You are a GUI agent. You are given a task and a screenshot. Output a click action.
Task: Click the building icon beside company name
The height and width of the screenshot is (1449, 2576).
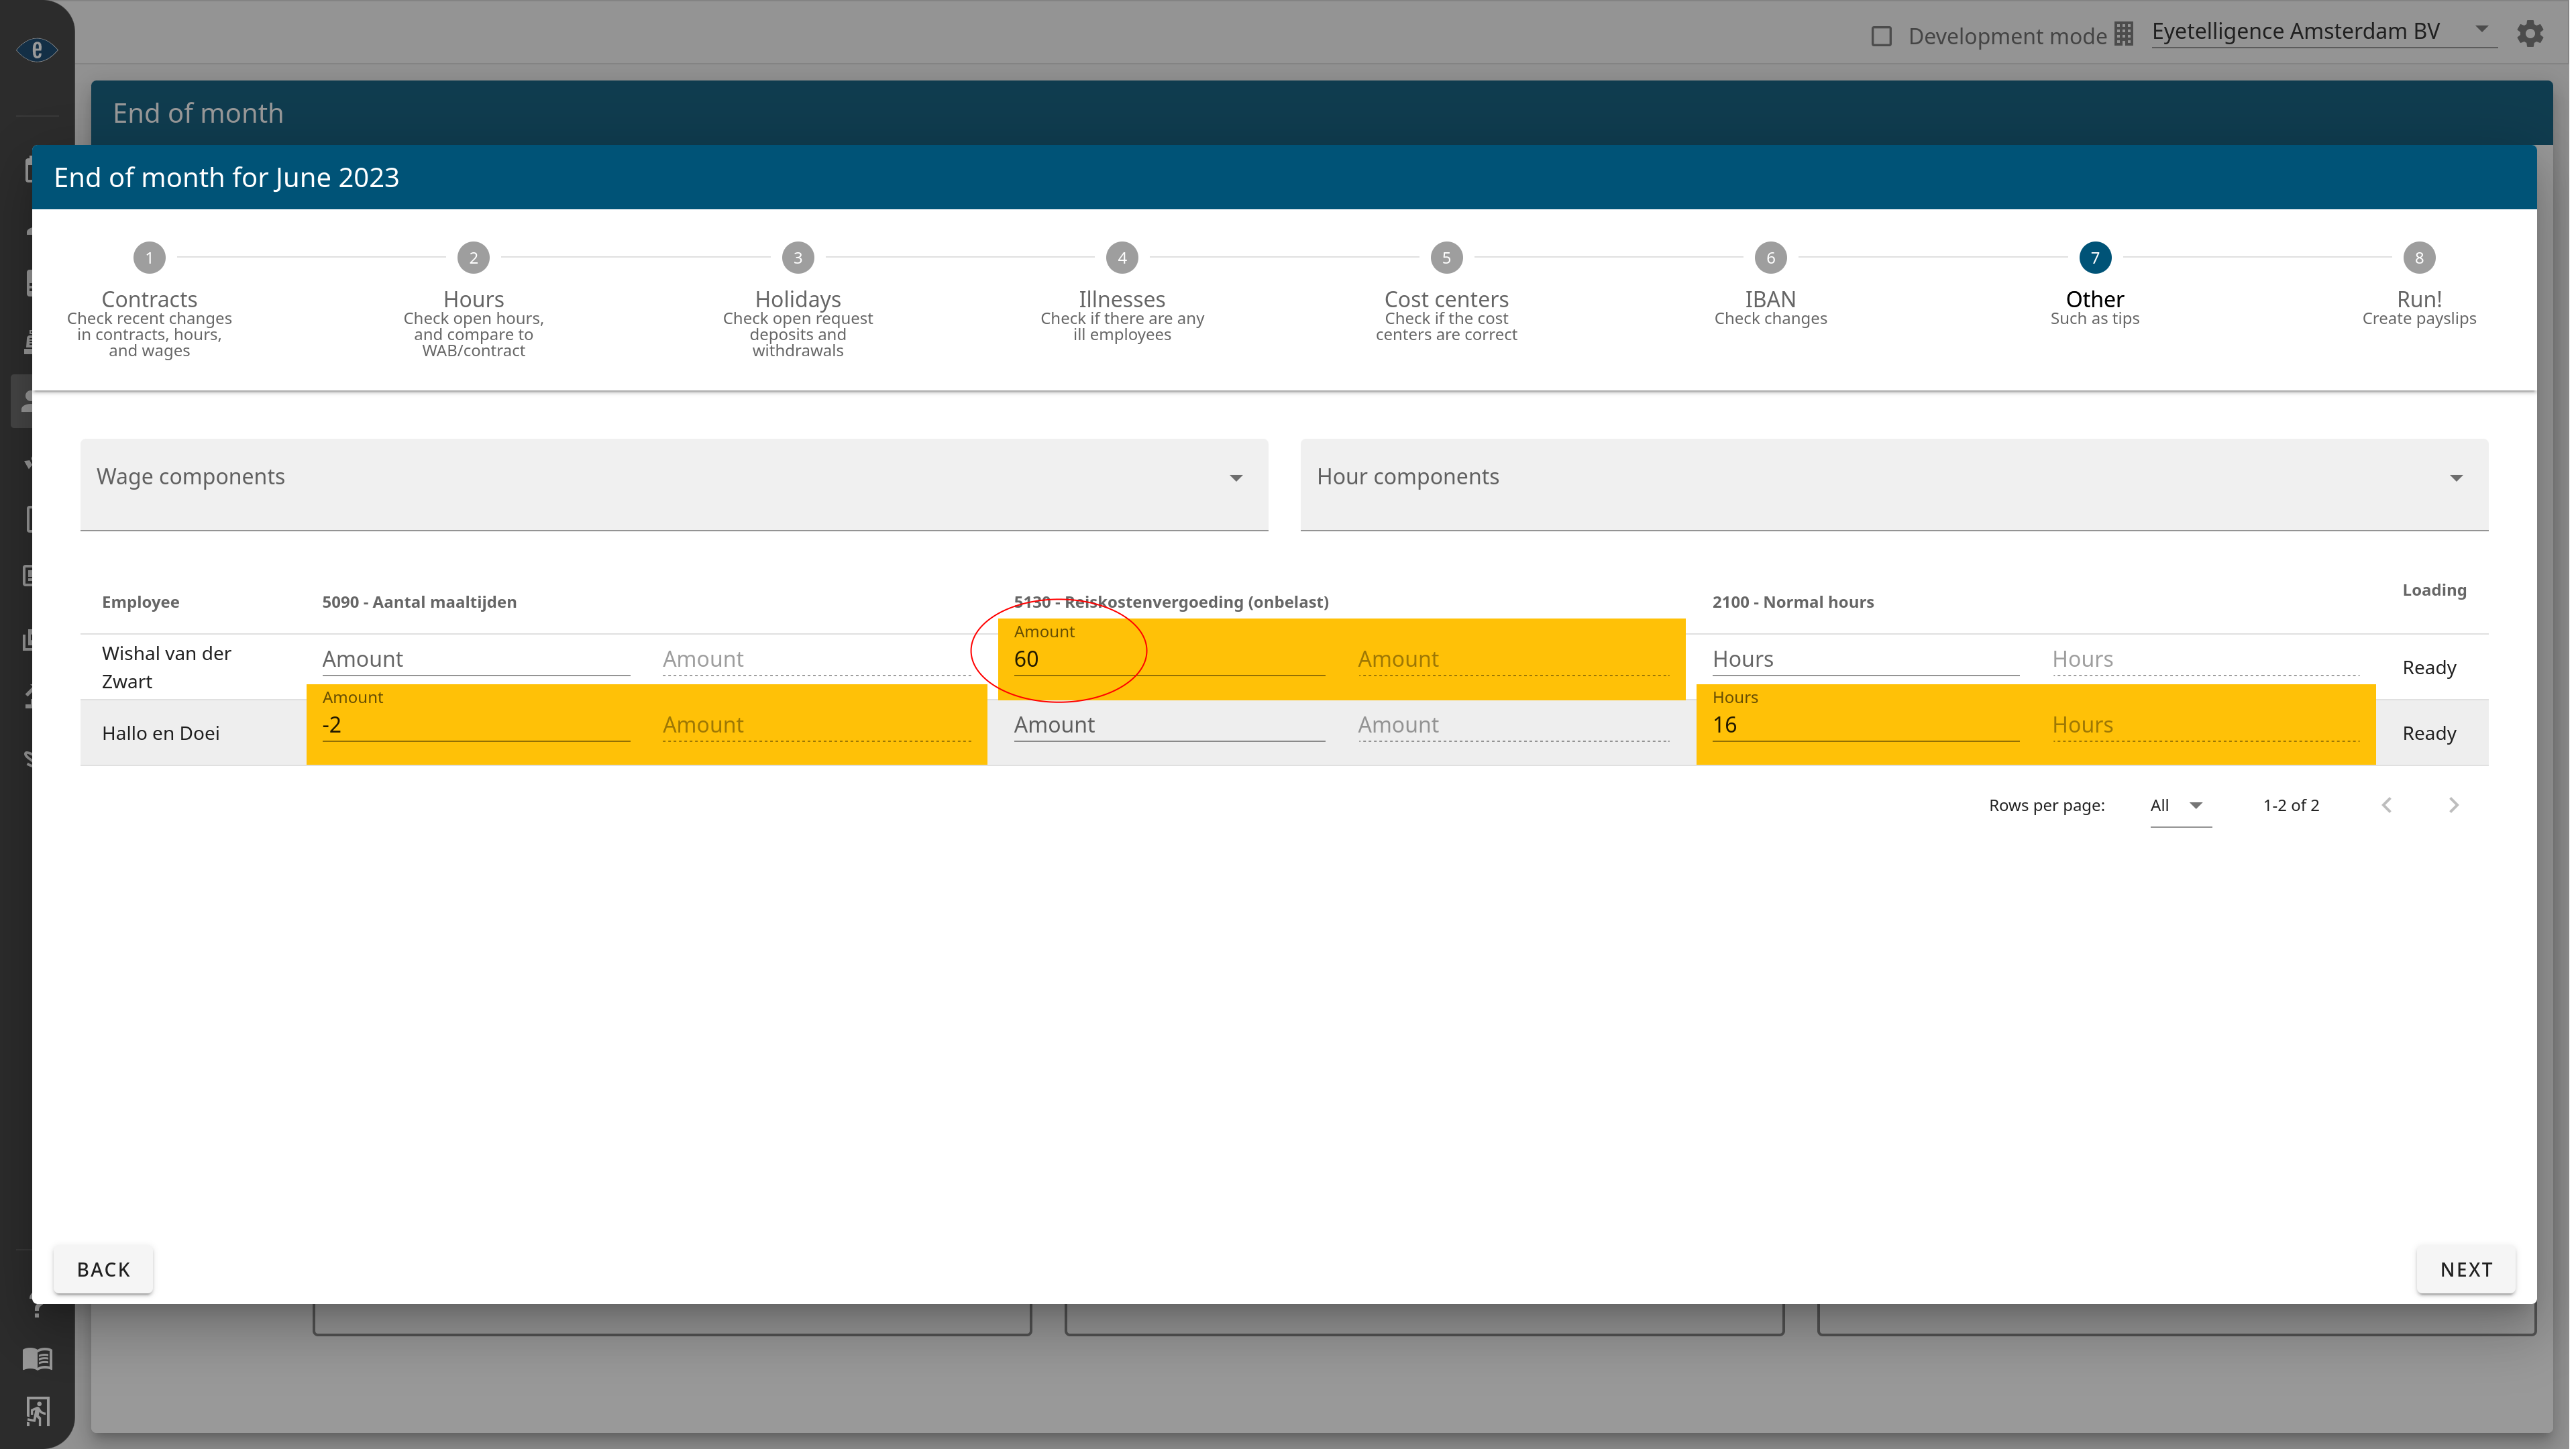(2123, 34)
